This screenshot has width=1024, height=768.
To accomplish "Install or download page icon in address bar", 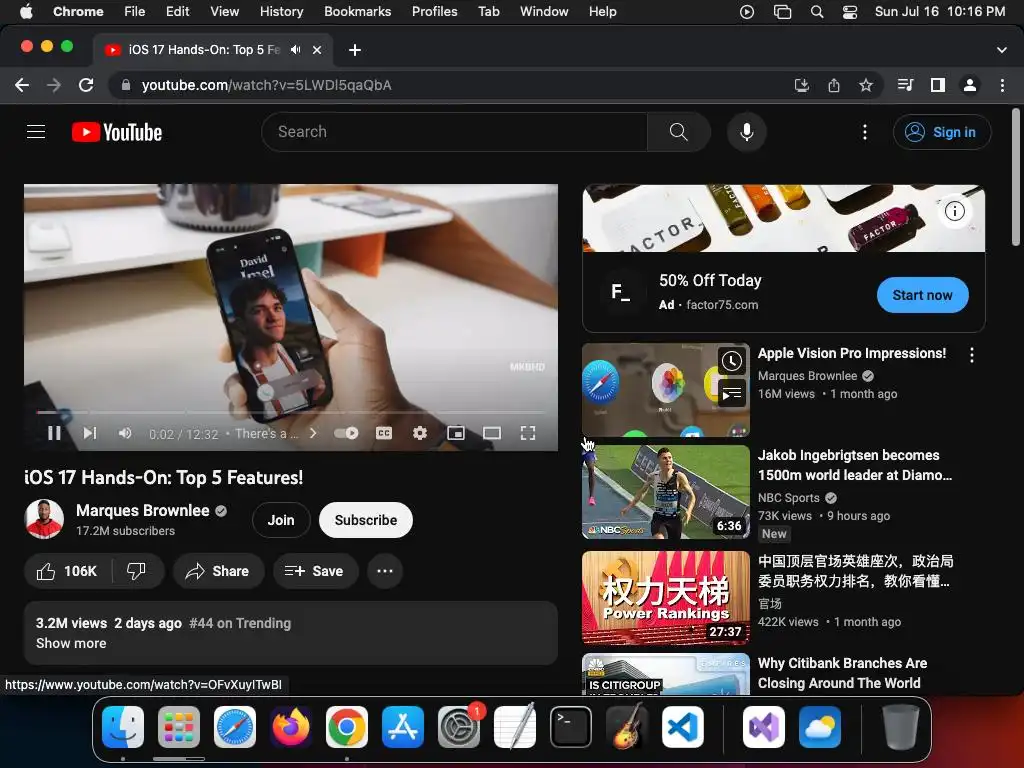I will pyautogui.click(x=801, y=85).
